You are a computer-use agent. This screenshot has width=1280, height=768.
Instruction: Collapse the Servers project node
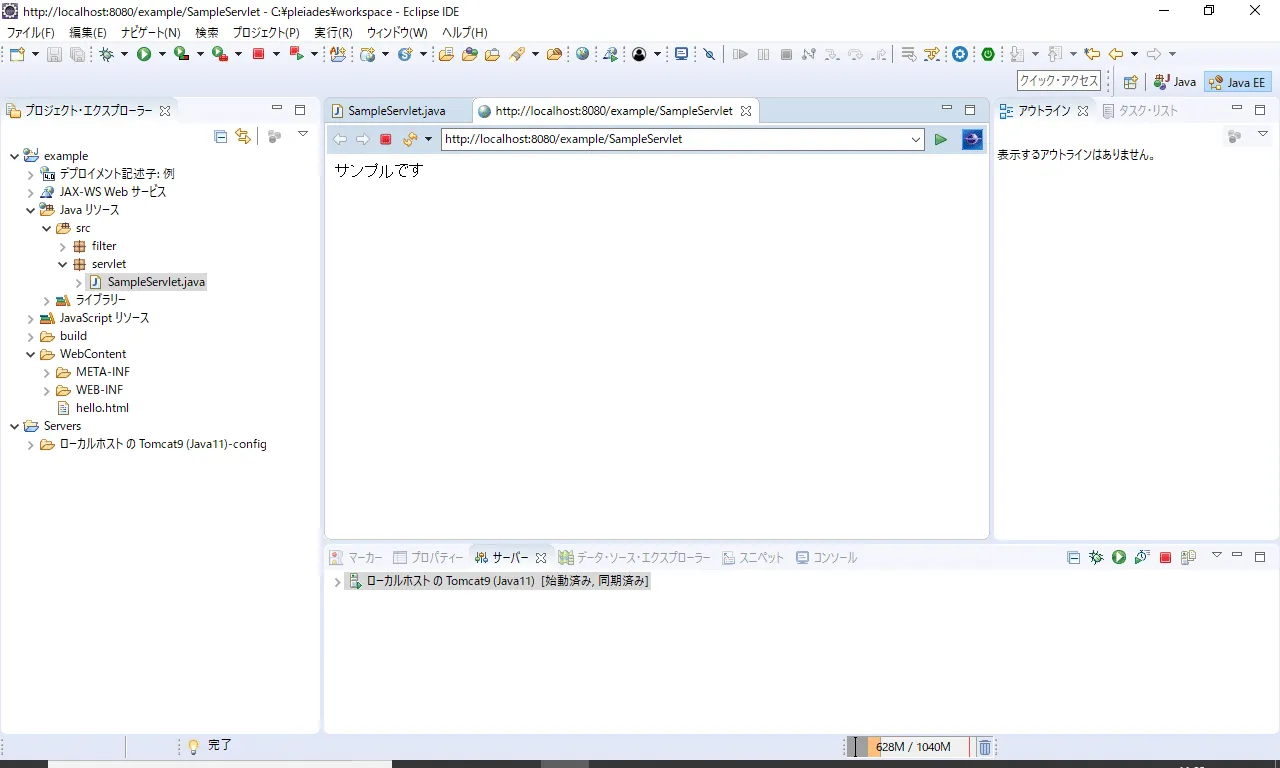[14, 426]
